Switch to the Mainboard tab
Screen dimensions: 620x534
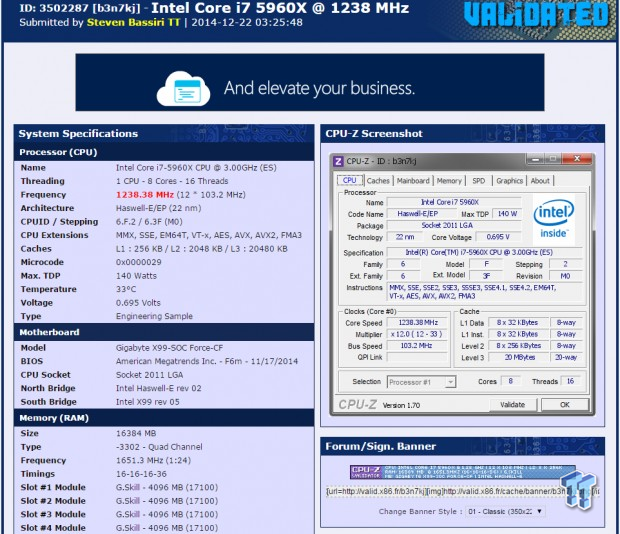[x=413, y=181]
